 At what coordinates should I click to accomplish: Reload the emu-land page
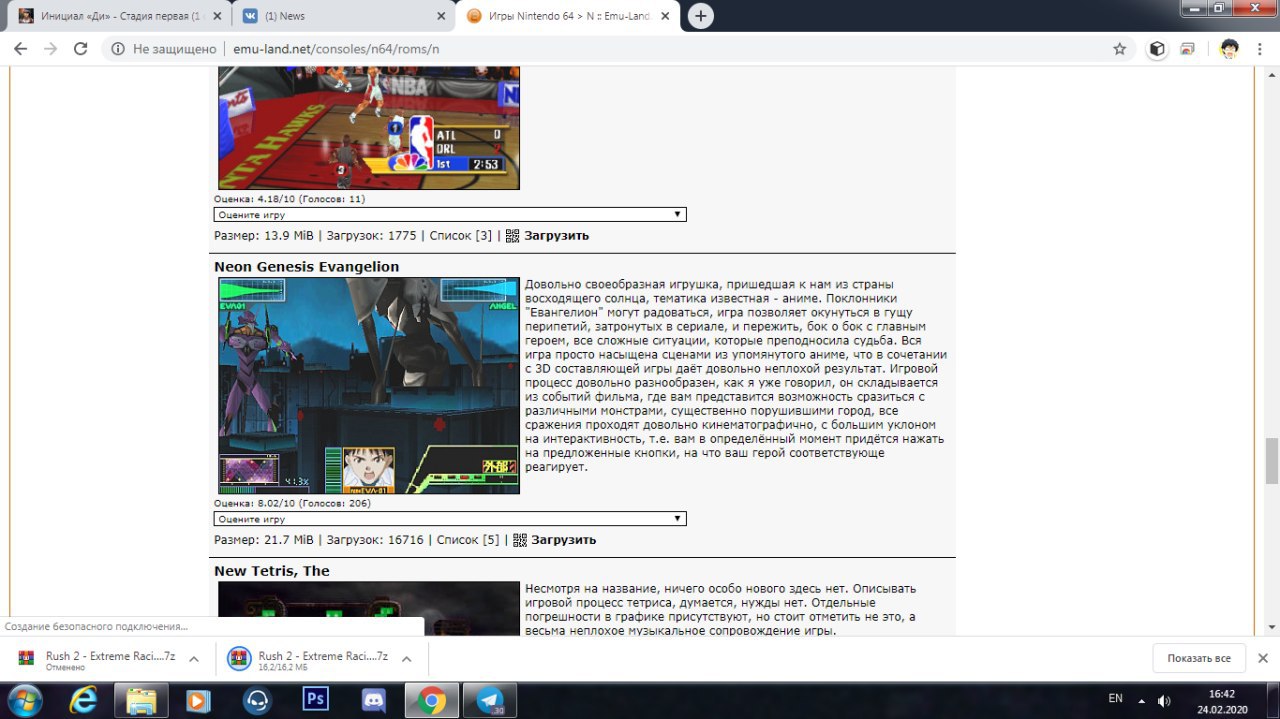[81, 49]
